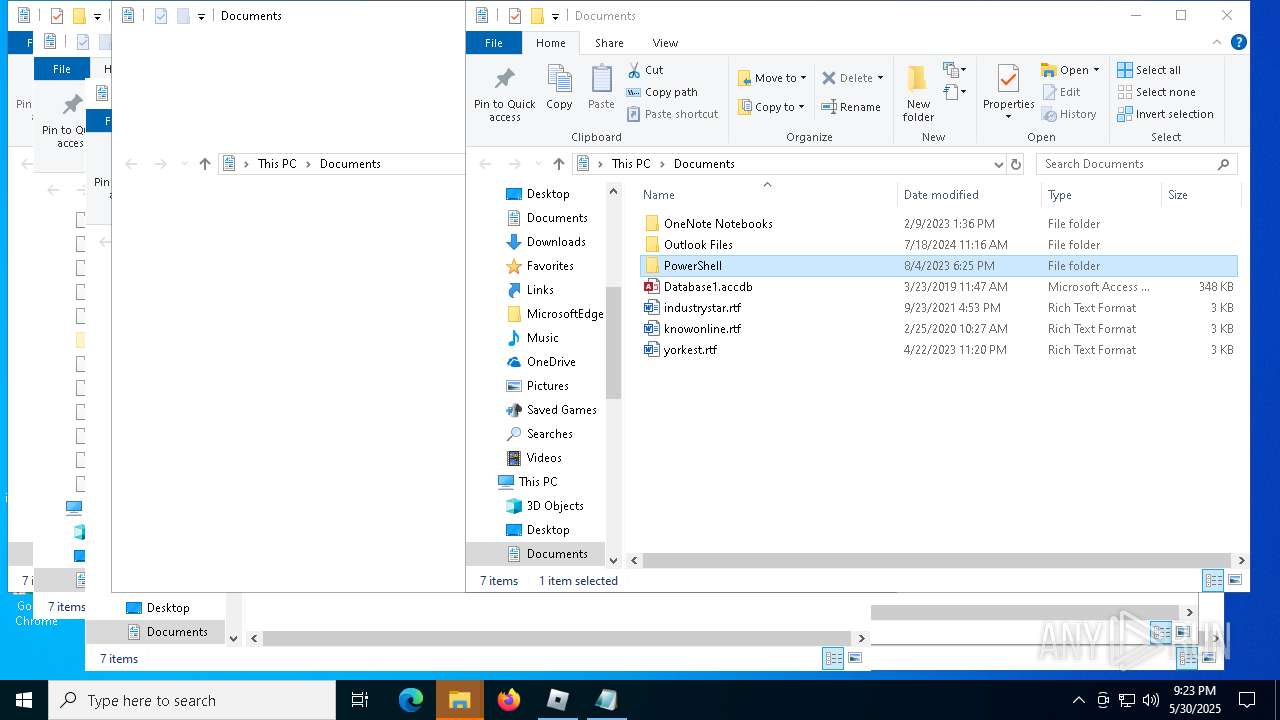Switch to the Home ribbon tab
This screenshot has width=1280, height=720.
pyautogui.click(x=551, y=43)
